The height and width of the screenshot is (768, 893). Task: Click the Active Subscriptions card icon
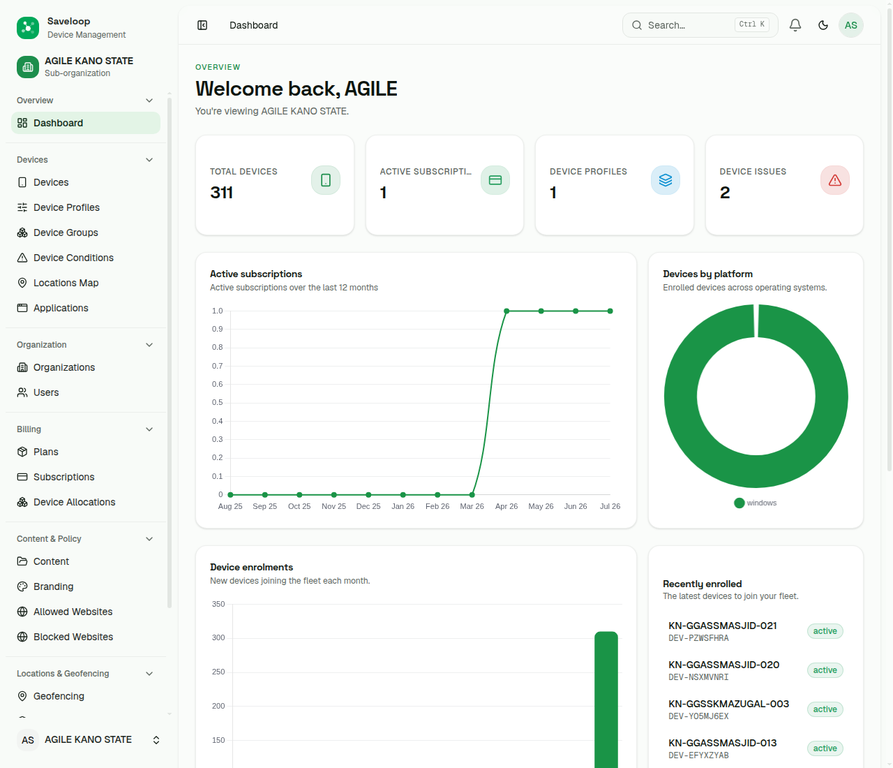coord(495,180)
